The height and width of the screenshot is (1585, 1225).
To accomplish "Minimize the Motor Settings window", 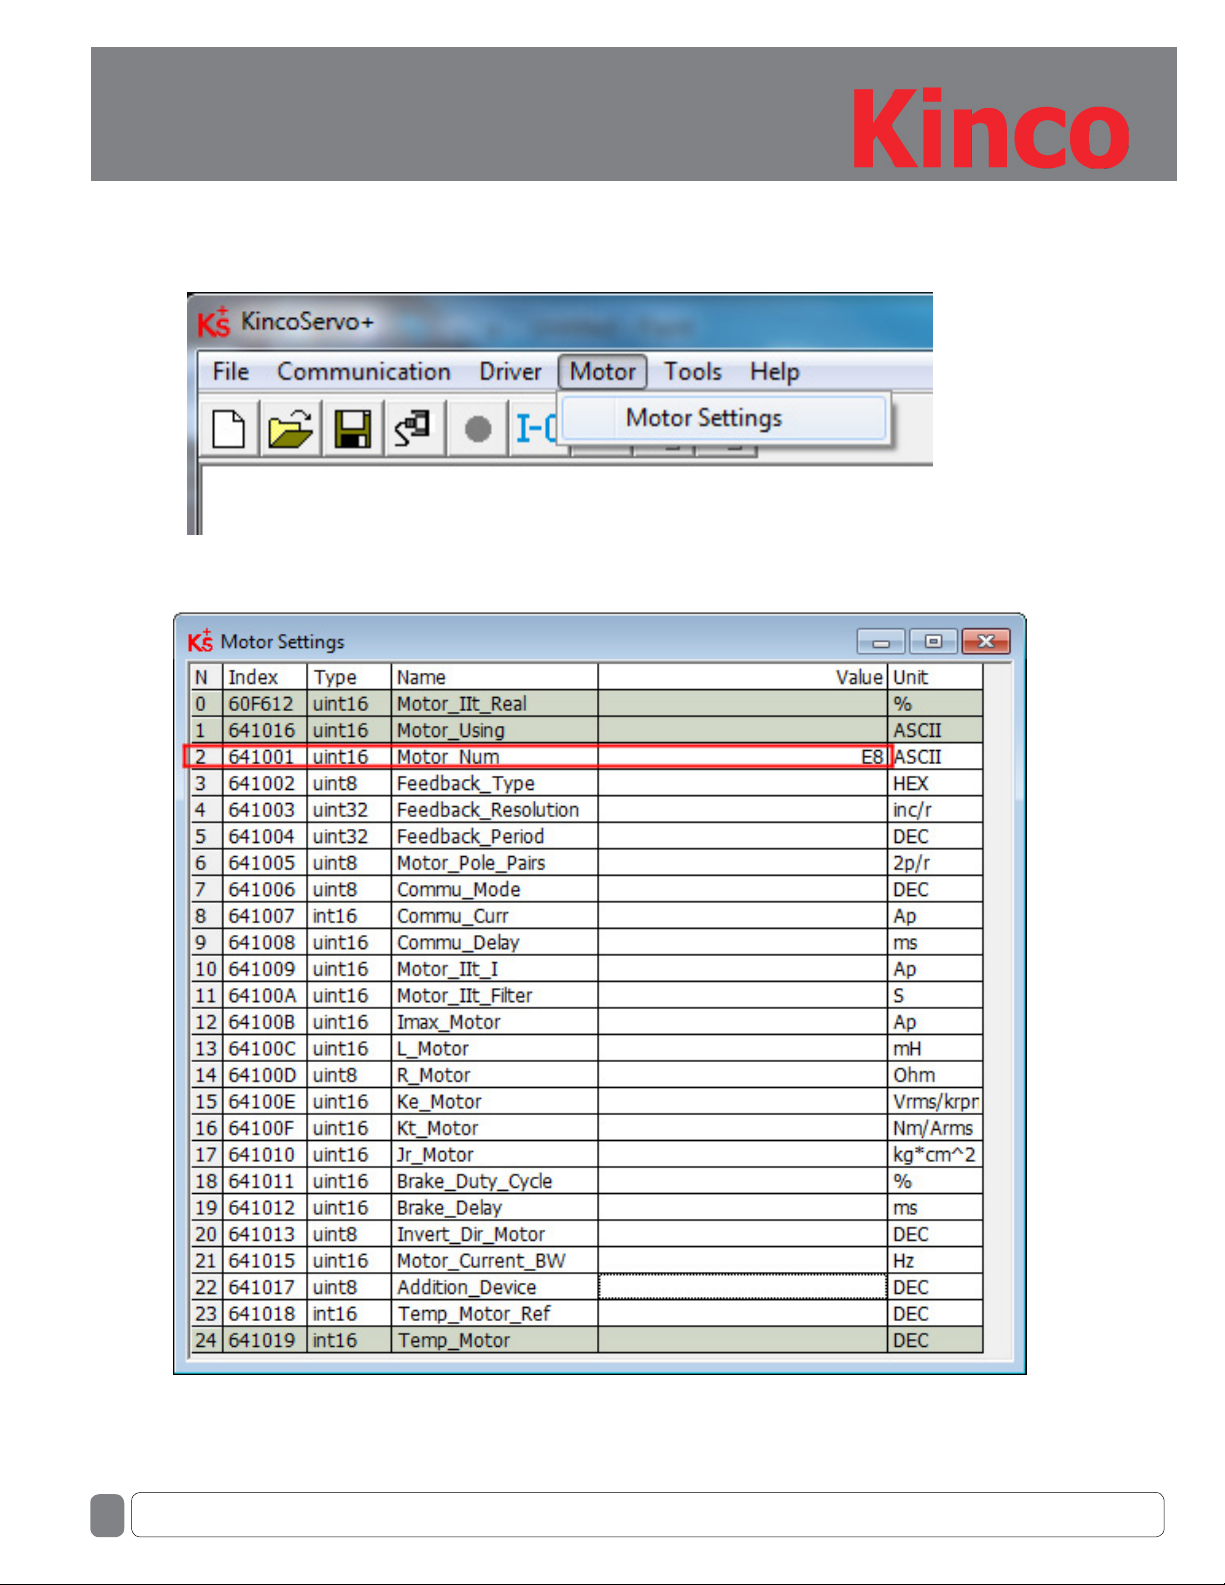I will (881, 642).
